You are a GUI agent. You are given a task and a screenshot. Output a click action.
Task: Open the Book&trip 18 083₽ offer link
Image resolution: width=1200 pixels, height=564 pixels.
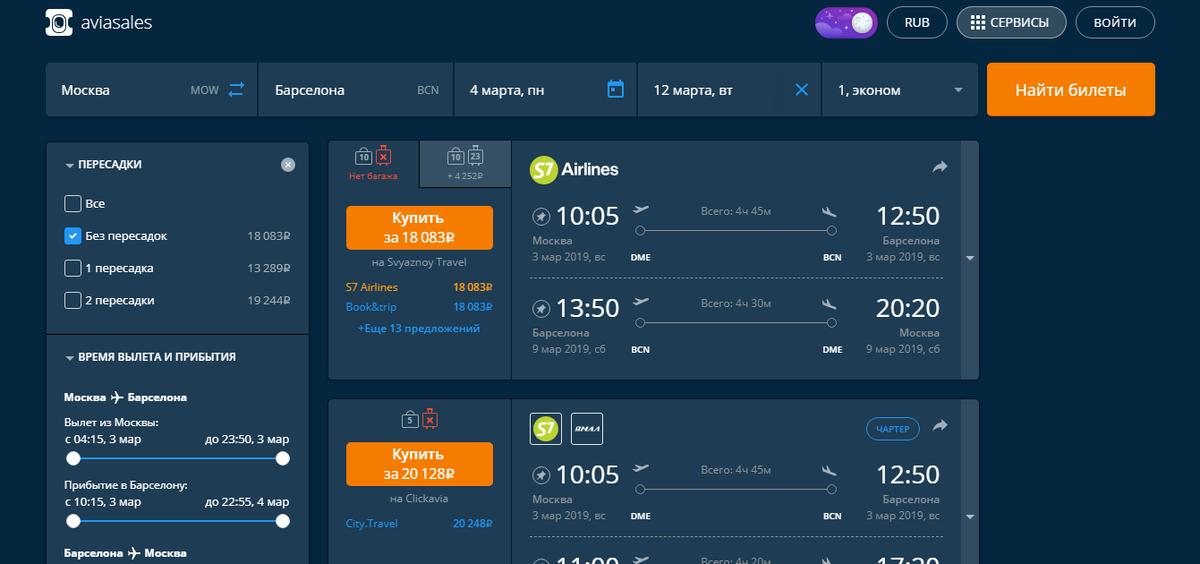(420, 307)
